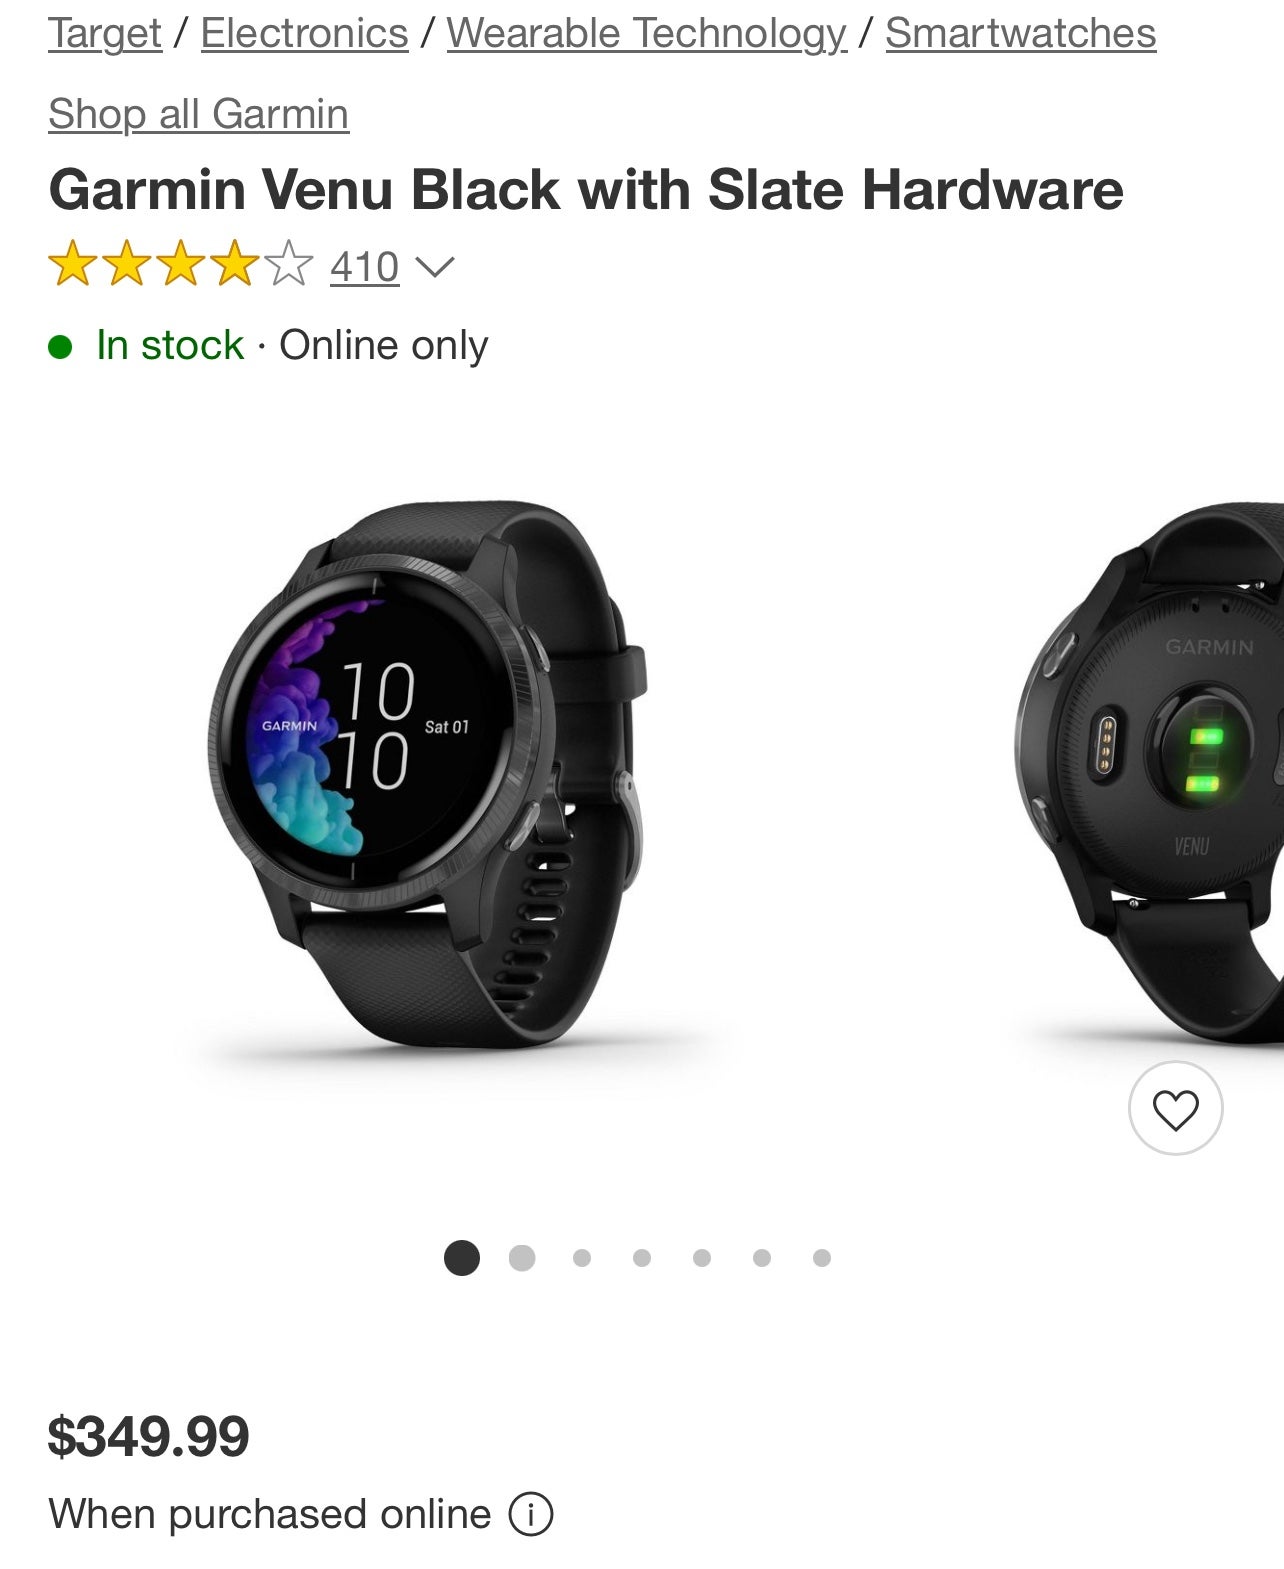Click the green In stock status dot
The height and width of the screenshot is (1569, 1284).
click(x=60, y=346)
